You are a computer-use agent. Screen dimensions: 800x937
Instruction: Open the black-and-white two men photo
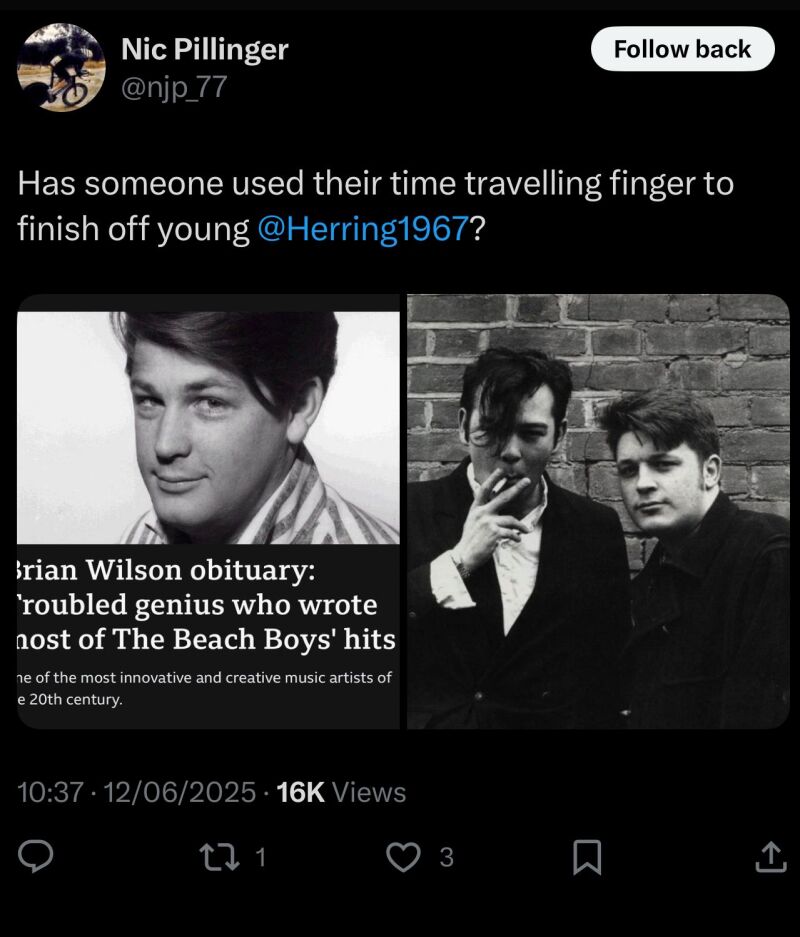[x=598, y=510]
